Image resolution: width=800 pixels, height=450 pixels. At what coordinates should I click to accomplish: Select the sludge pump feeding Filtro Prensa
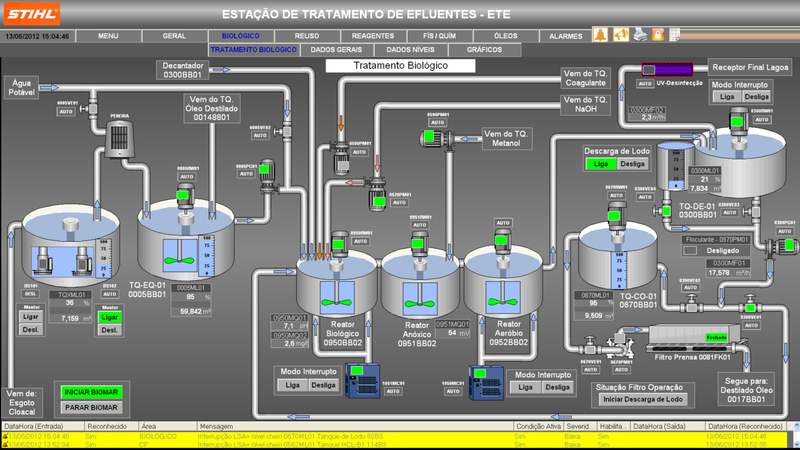click(x=621, y=345)
